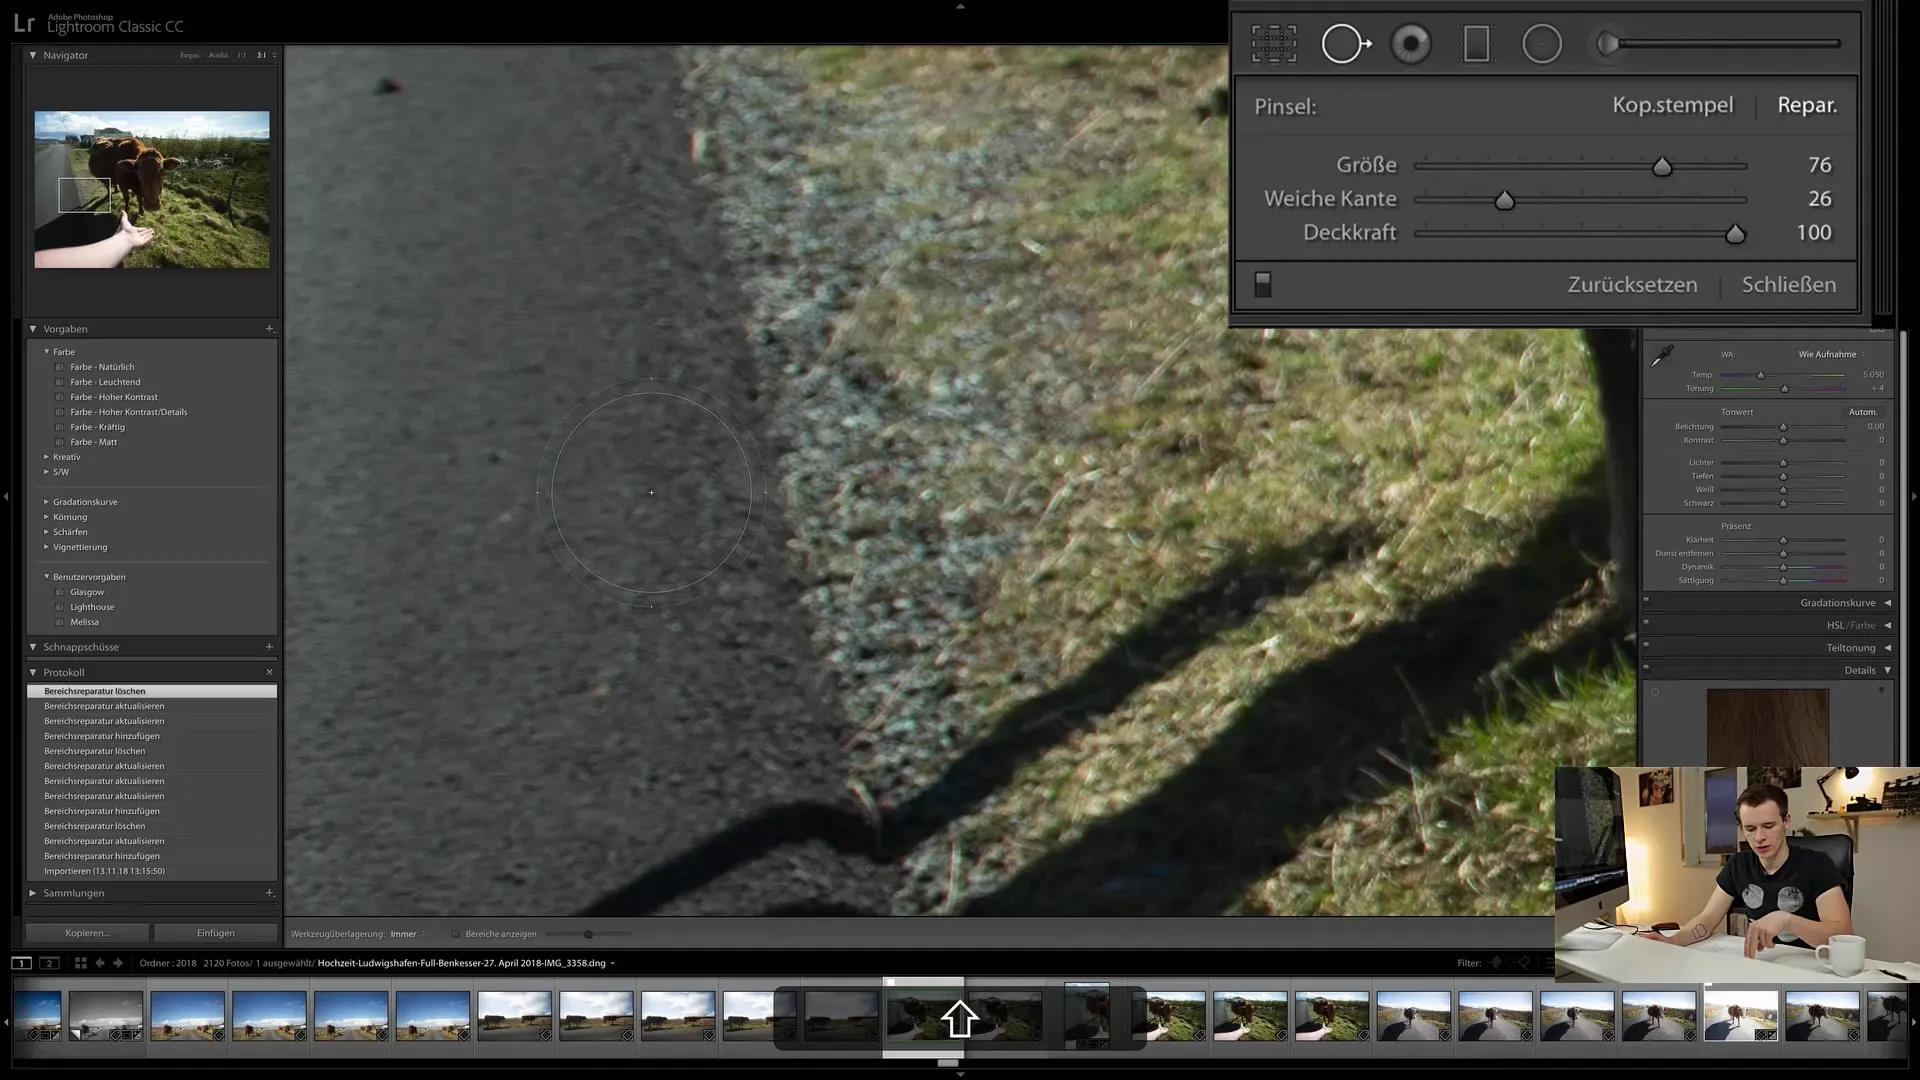Apply the Lighthouse user preset
1920x1080 pixels.
[x=92, y=607]
